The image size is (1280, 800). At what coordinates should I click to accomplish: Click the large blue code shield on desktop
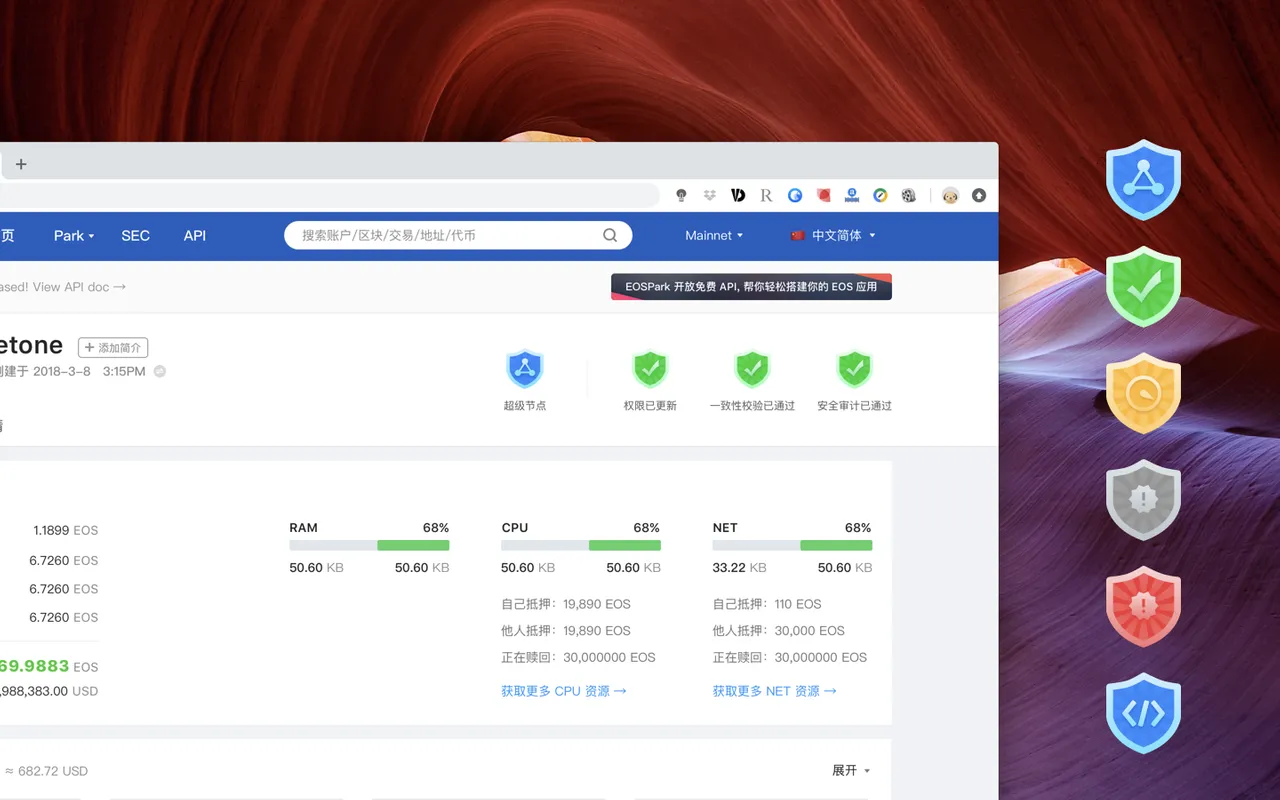pyautogui.click(x=1143, y=713)
